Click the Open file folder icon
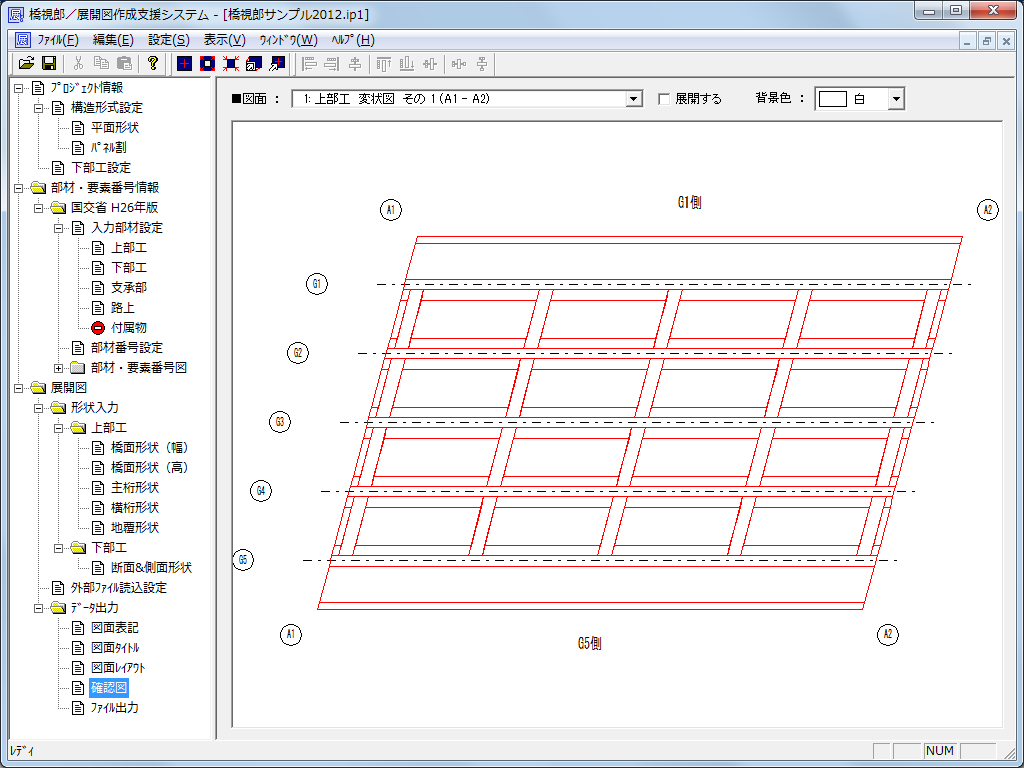This screenshot has height=768, width=1024. [x=26, y=64]
